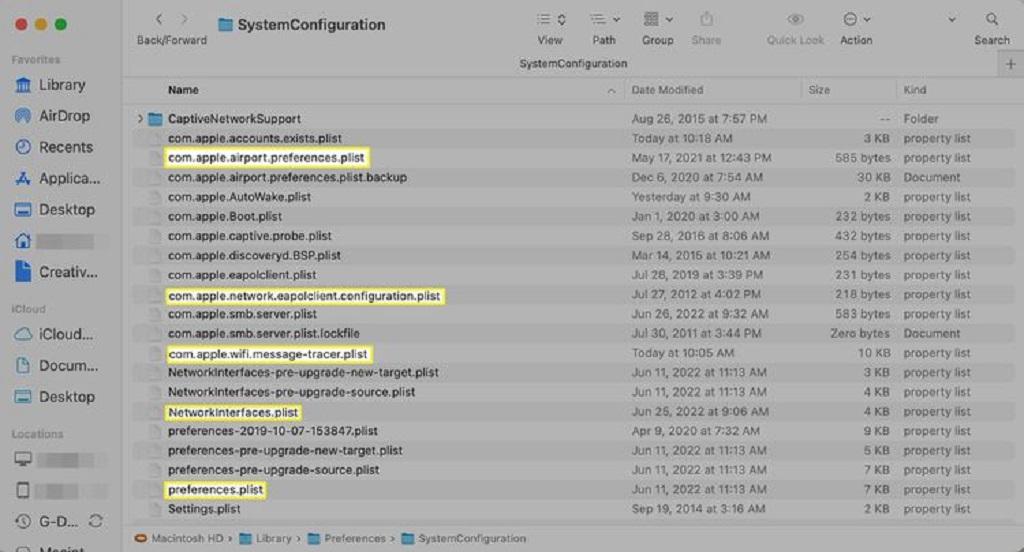This screenshot has height=552, width=1024.
Task: Open iCloud Drive in the sidebar
Action: click(x=54, y=334)
